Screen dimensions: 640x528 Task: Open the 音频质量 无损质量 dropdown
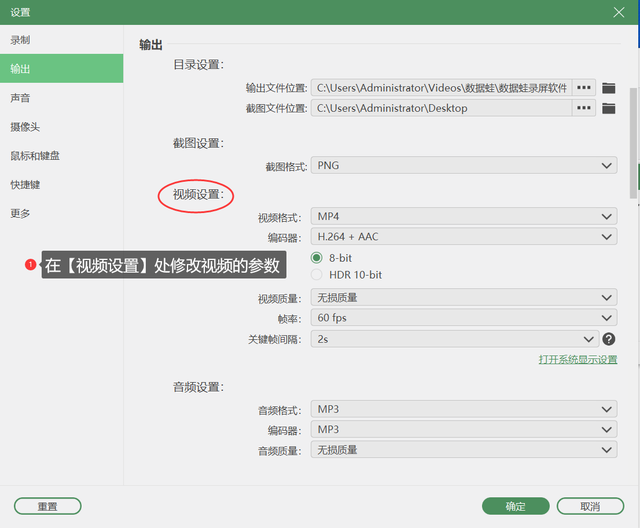(464, 450)
